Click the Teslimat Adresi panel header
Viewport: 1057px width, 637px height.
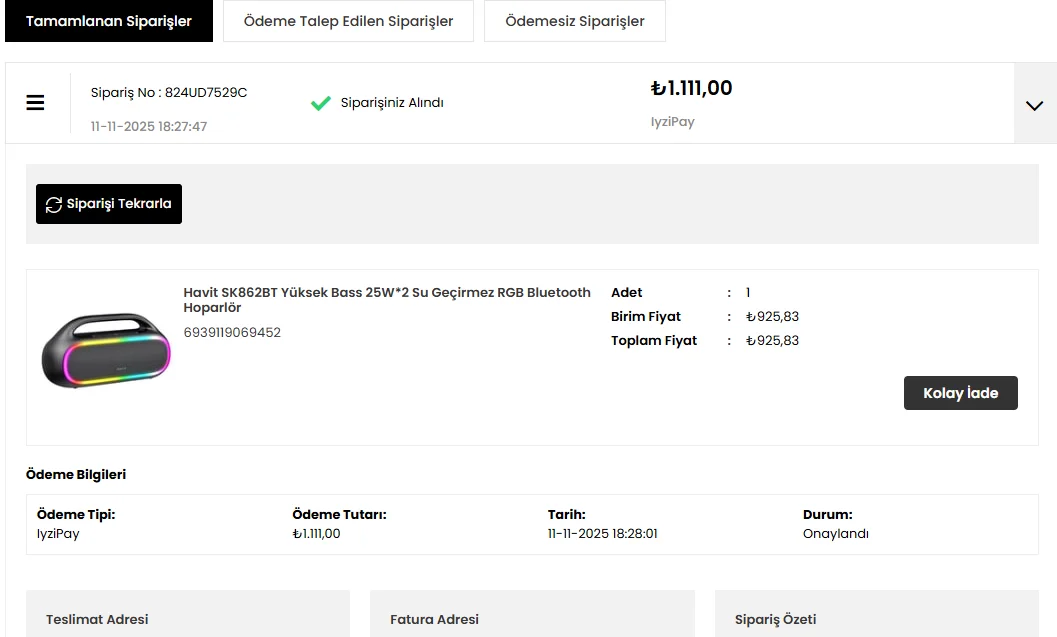97,619
